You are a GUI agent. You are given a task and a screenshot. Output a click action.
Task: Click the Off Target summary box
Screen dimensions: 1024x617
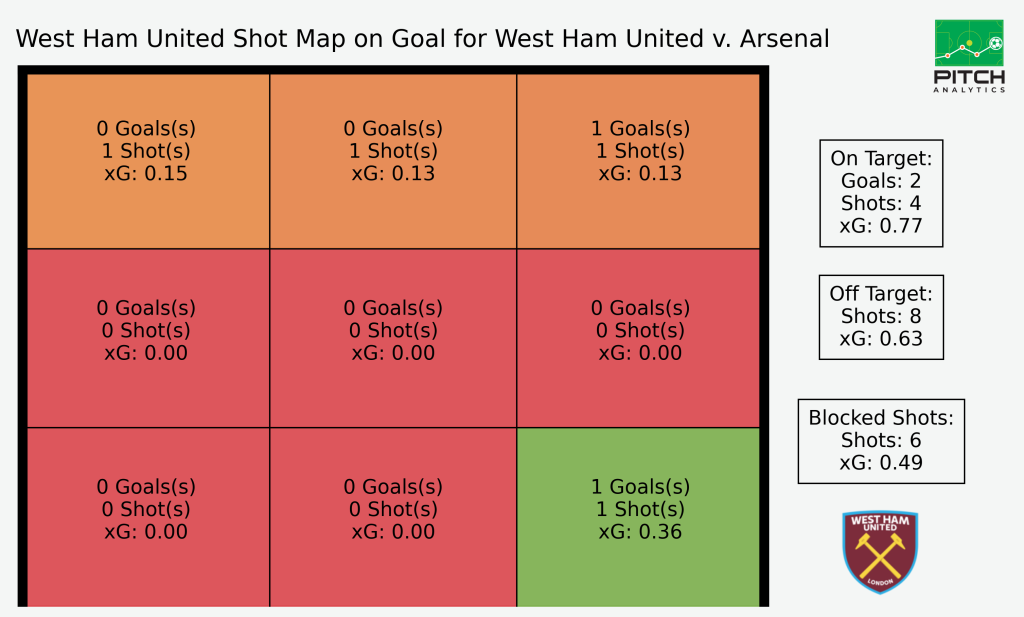click(881, 317)
